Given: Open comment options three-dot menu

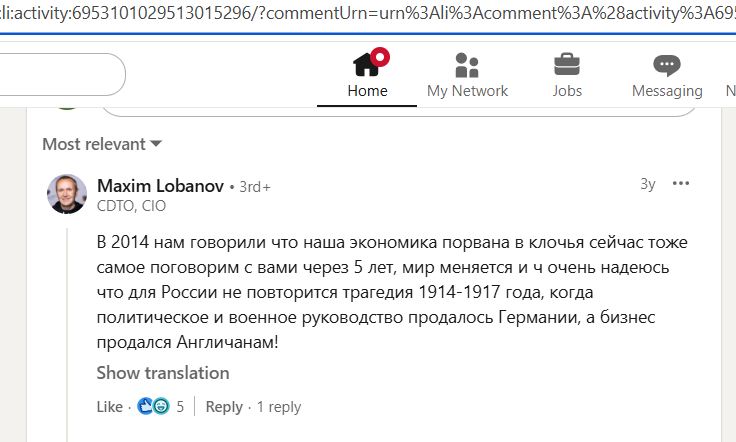Looking at the screenshot, I should [x=681, y=184].
